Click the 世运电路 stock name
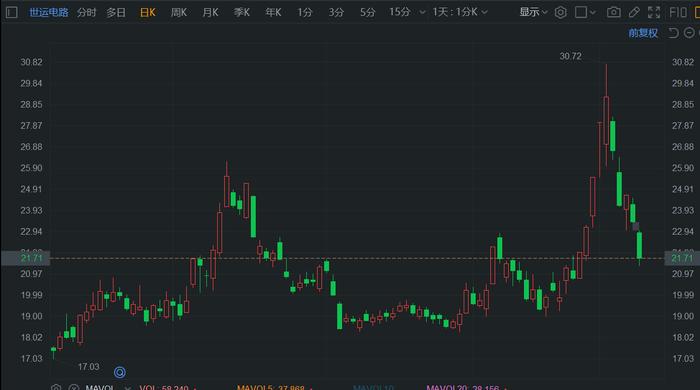This screenshot has width=700, height=390. click(x=49, y=12)
